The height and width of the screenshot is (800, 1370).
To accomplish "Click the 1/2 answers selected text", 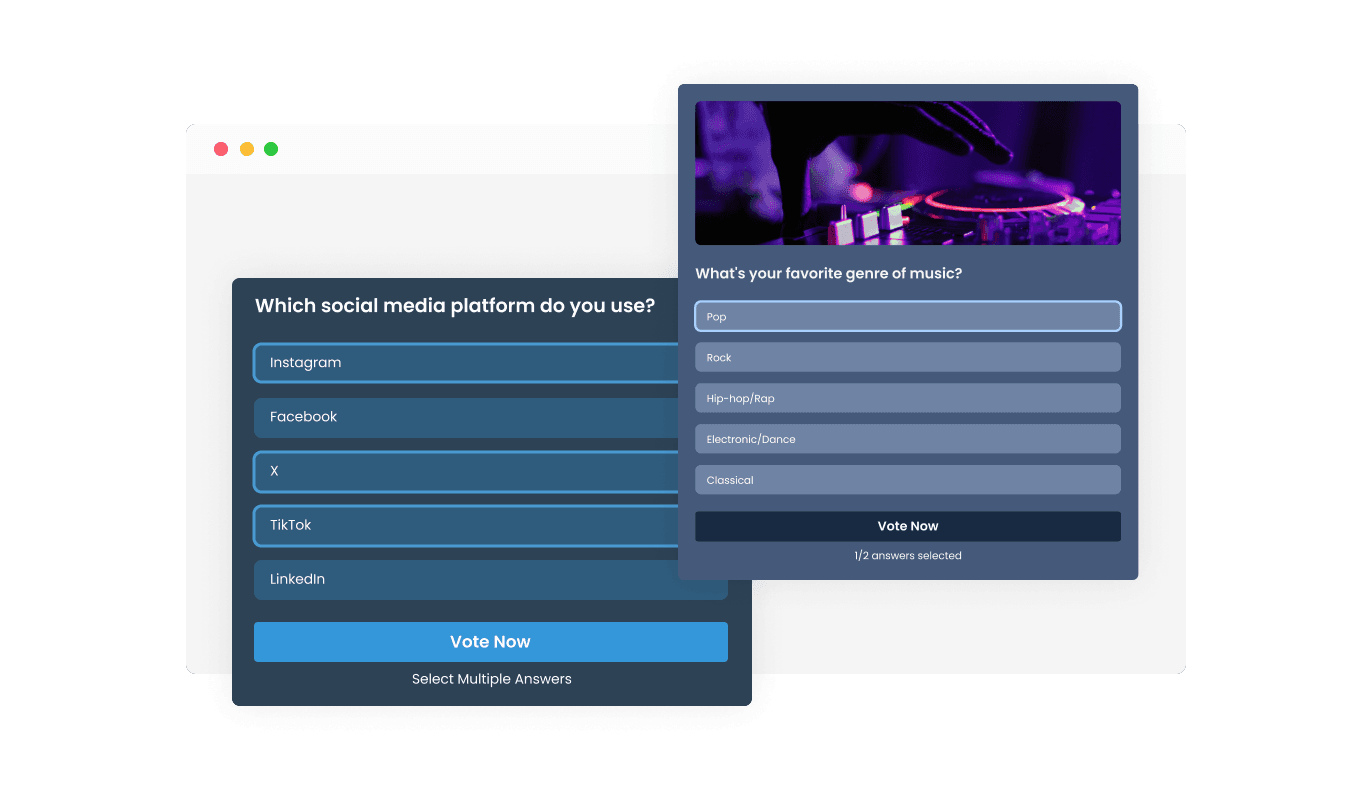I will click(907, 555).
